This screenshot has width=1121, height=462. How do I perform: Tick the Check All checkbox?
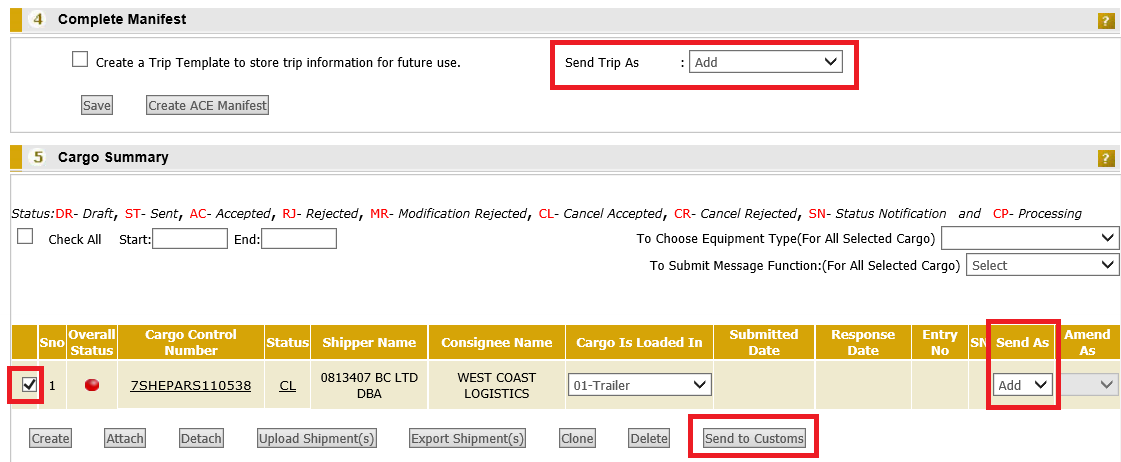point(25,237)
